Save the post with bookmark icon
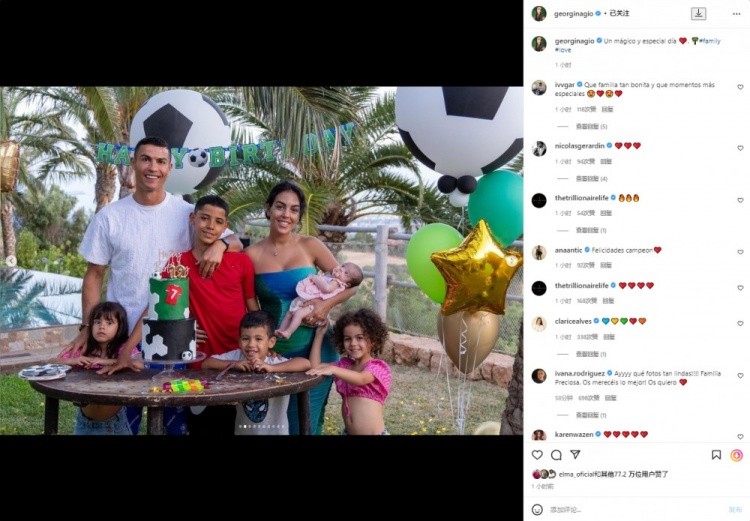 point(716,454)
